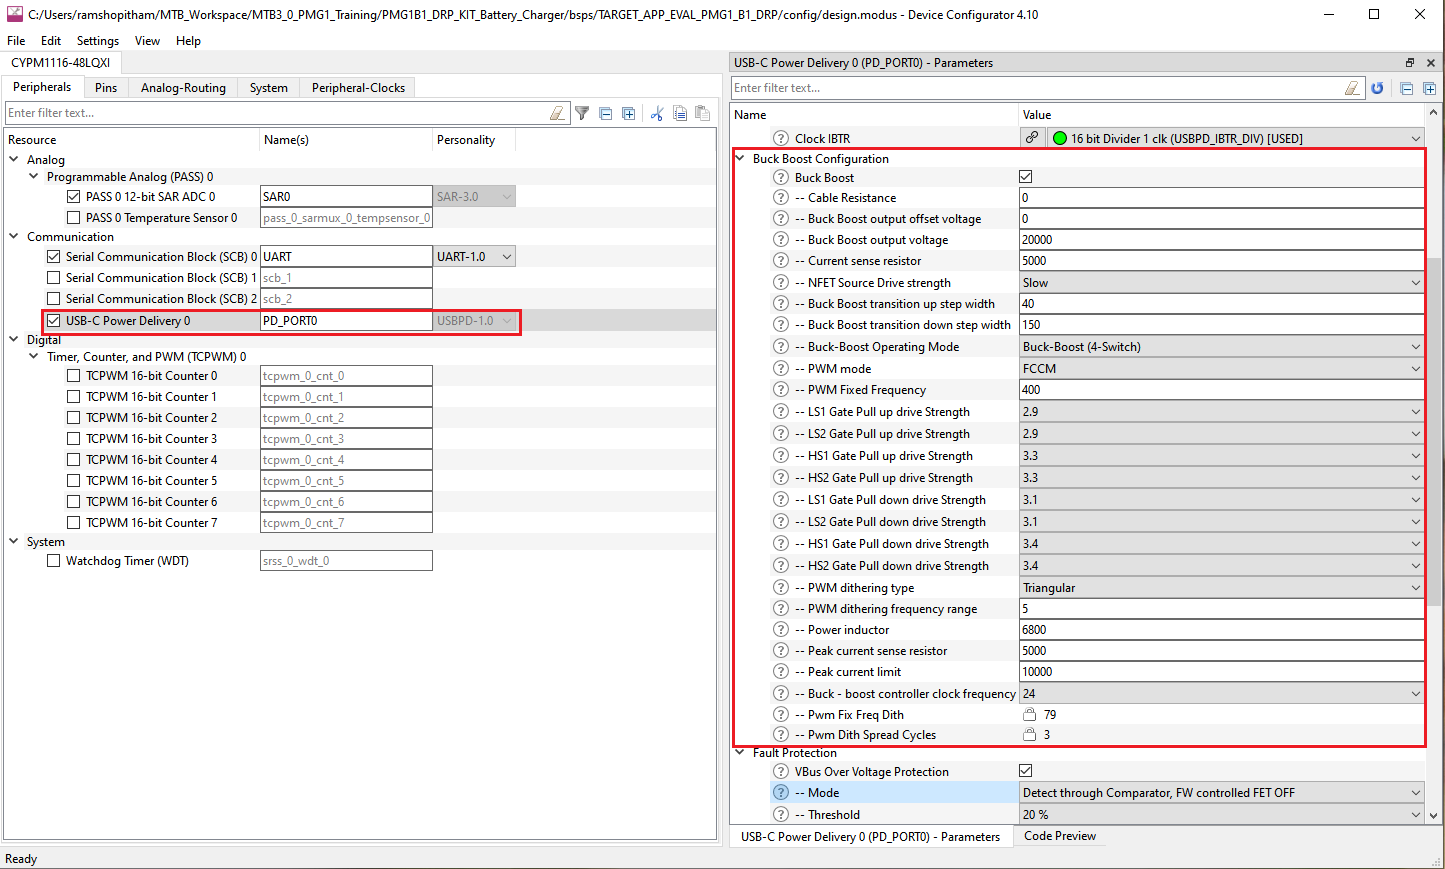Switch to the Pins tab
Viewport: 1445px width, 869px height.
tap(106, 88)
